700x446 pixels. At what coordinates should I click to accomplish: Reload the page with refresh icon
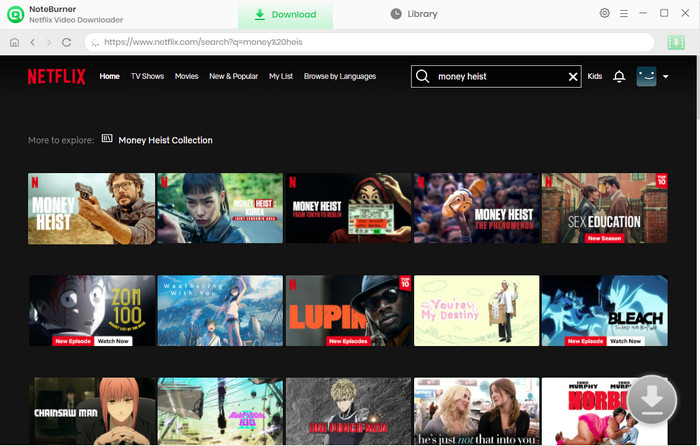click(67, 42)
